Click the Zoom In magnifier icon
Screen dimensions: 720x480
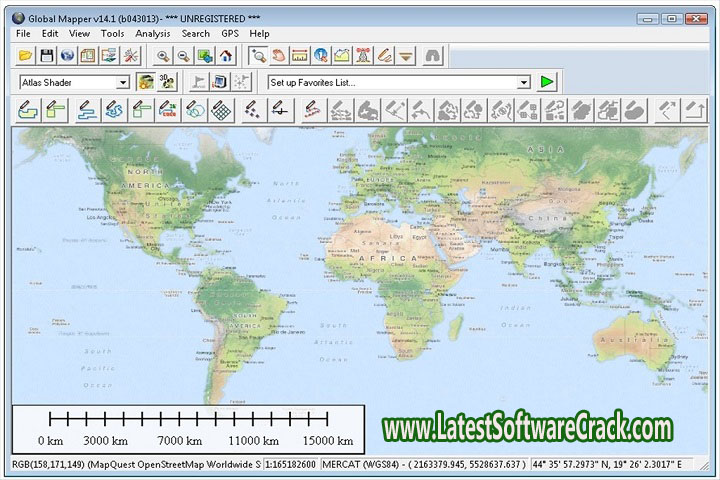click(x=163, y=56)
